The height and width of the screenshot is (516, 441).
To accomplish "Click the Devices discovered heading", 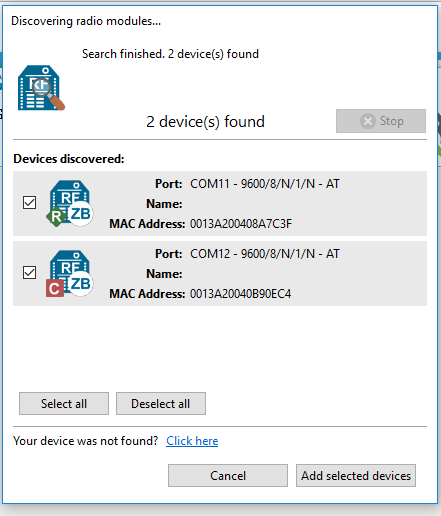I will coord(69,159).
